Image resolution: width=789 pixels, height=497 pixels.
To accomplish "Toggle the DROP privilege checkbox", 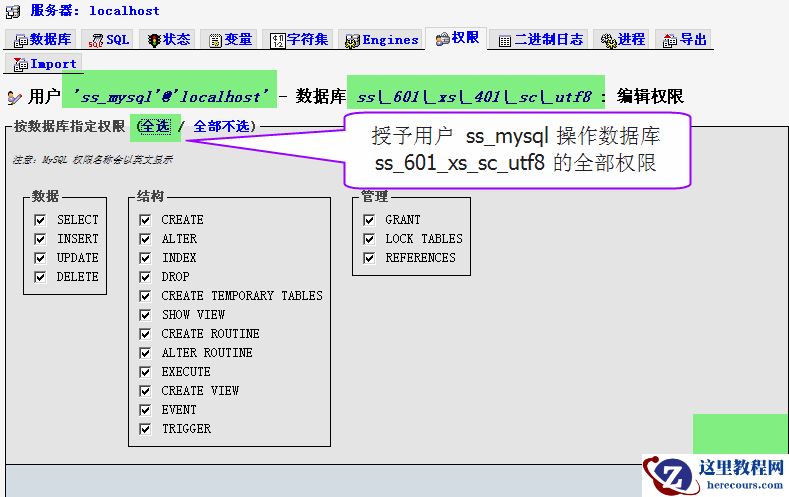I will (x=145, y=277).
